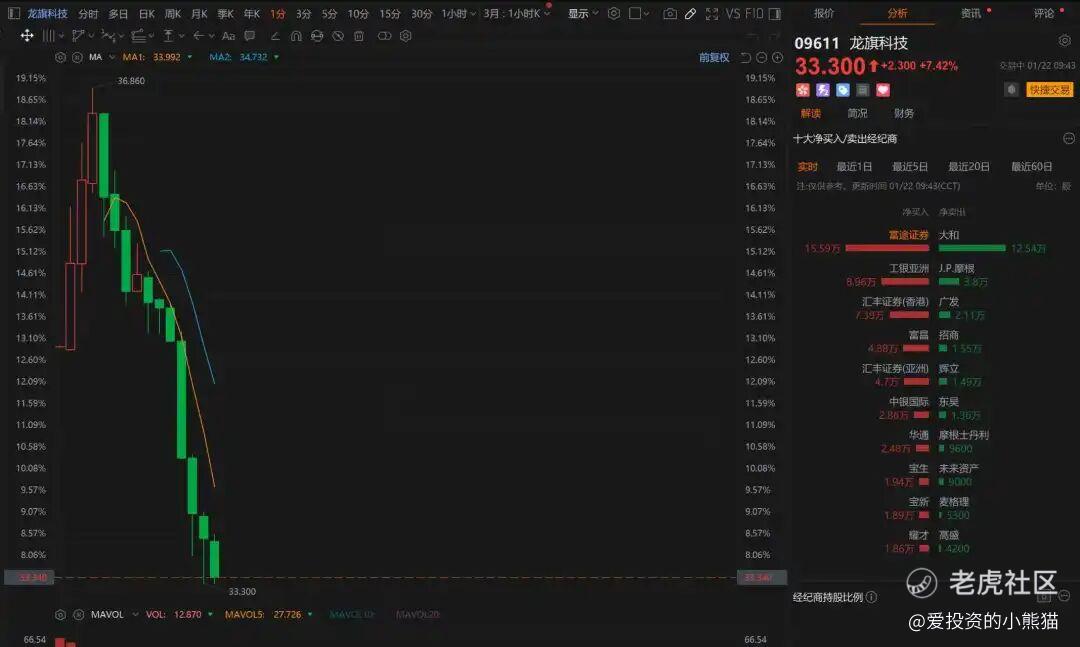Open chart settings gear beside 显示

(x=614, y=13)
